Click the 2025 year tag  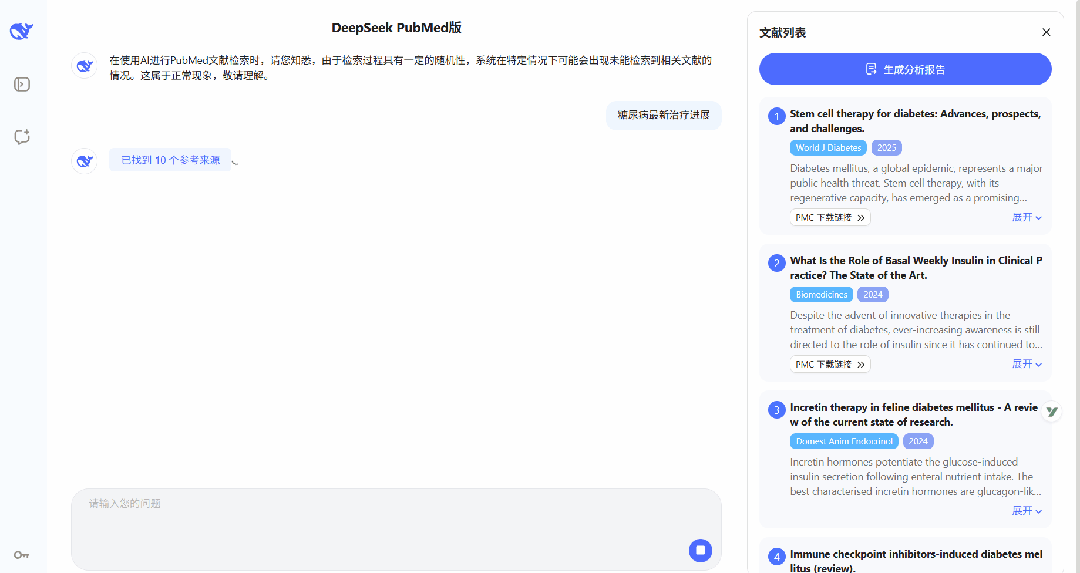886,148
